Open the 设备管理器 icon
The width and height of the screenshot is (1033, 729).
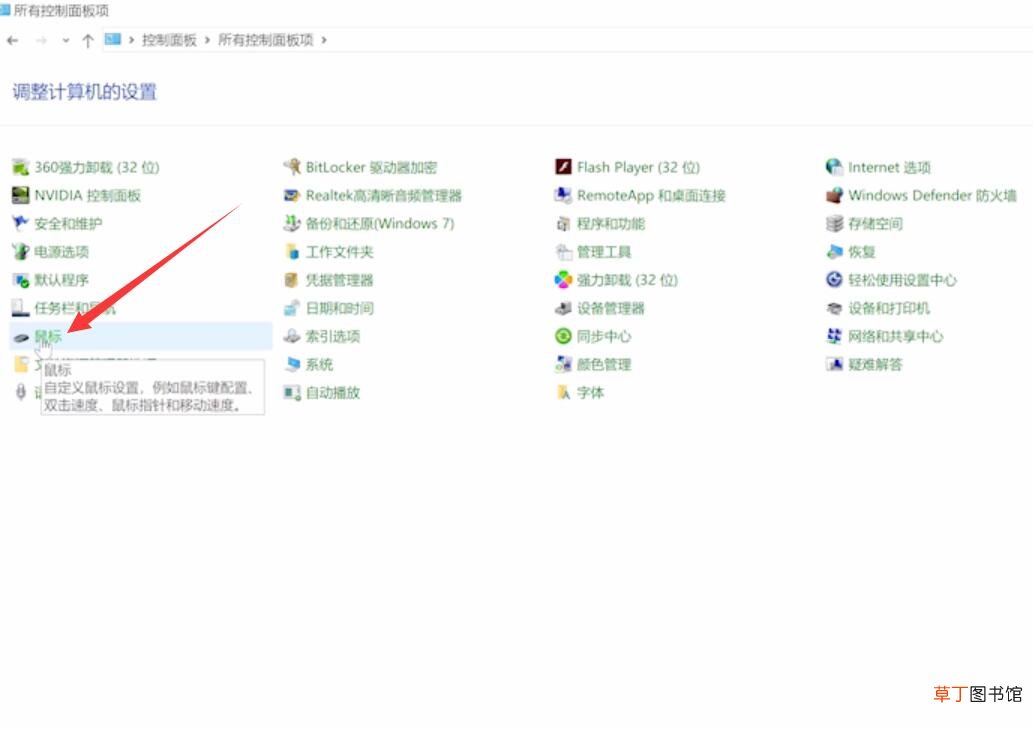[563, 308]
